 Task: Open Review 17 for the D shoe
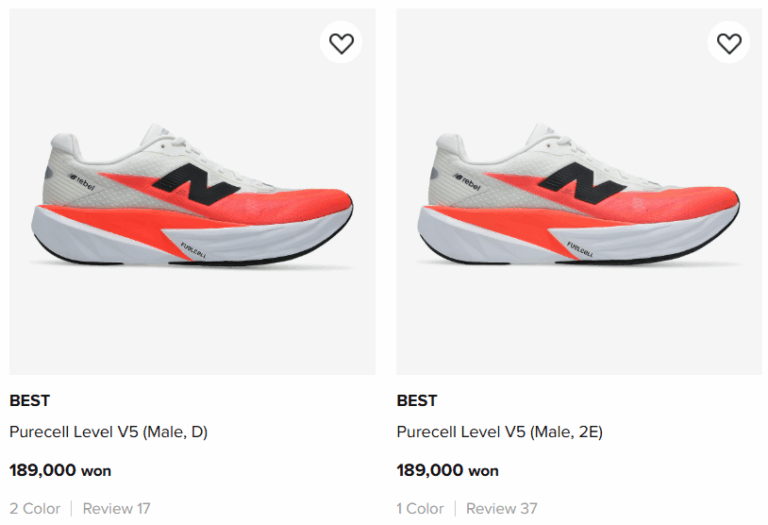(x=116, y=508)
